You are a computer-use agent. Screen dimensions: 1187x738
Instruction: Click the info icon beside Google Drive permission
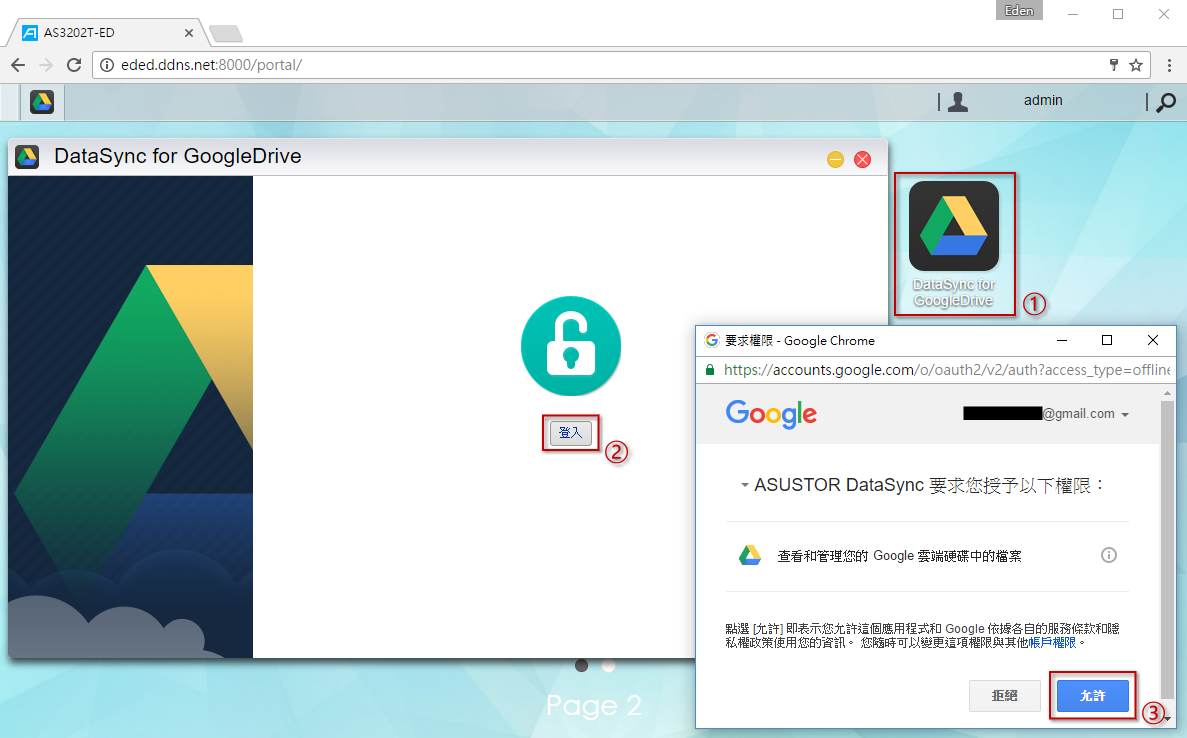[x=1108, y=555]
